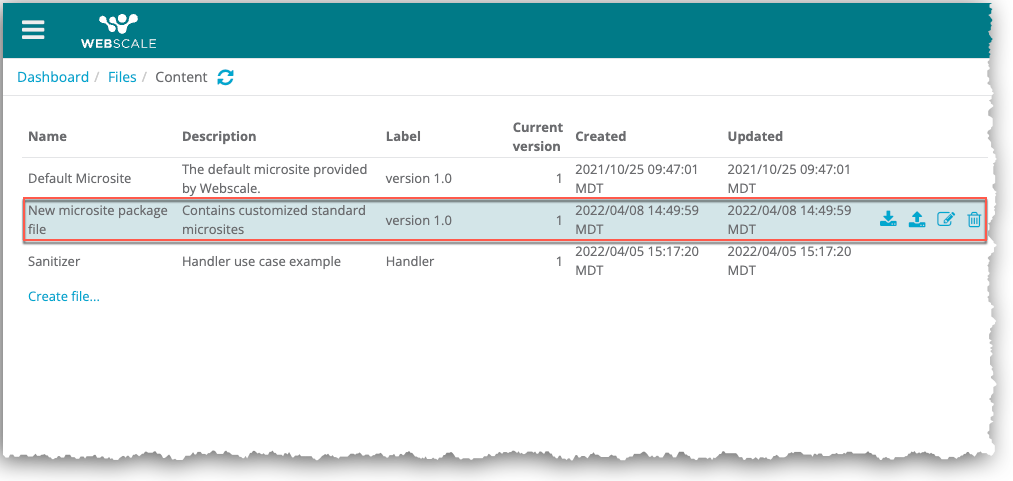The height and width of the screenshot is (481, 1013).
Task: Edit the New microsite package file
Action: (946, 219)
